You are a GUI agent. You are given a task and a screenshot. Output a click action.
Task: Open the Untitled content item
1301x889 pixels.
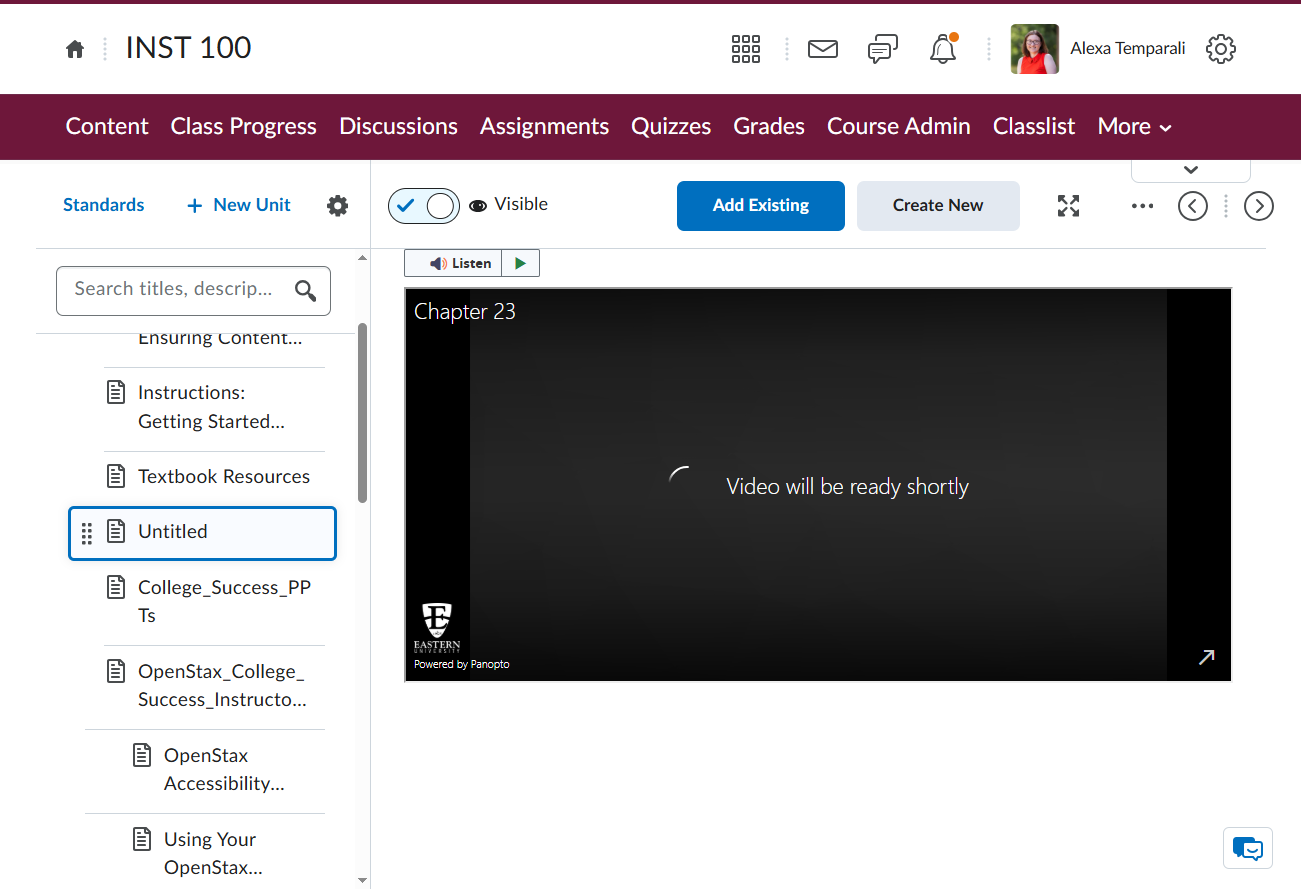202,533
